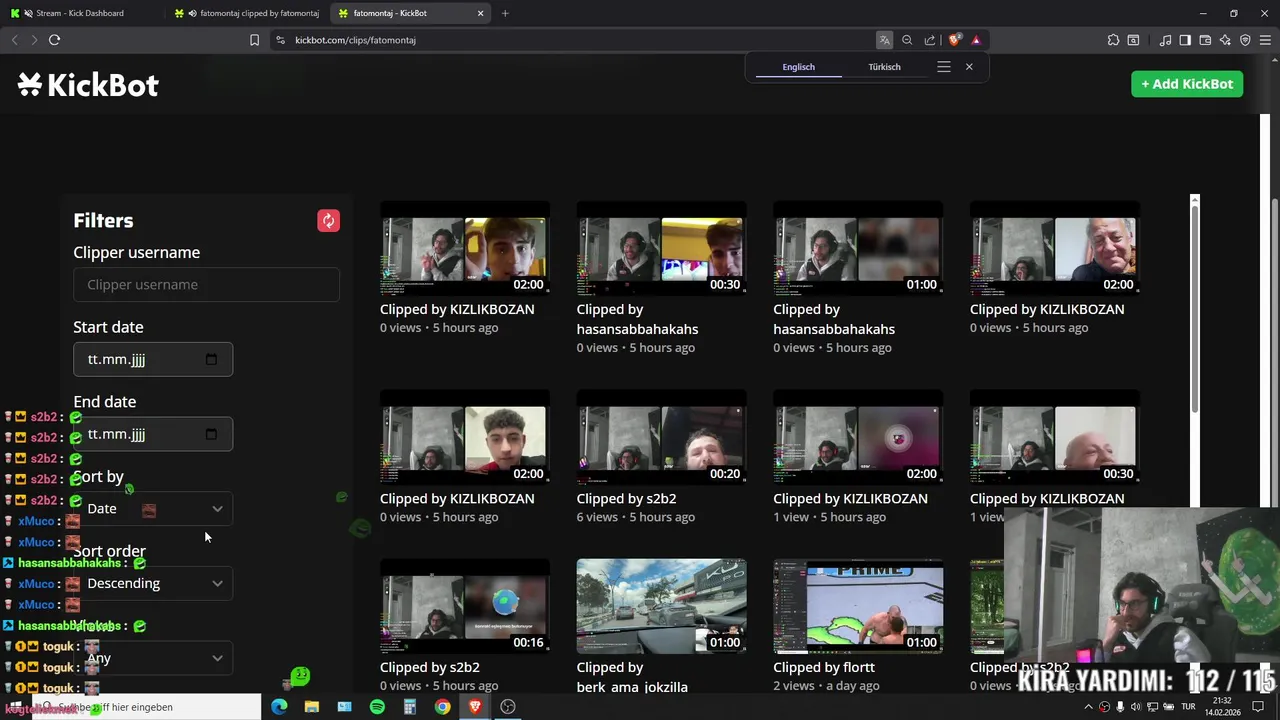Open the End date calendar picker
Image resolution: width=1280 pixels, height=720 pixels.
tap(211, 434)
